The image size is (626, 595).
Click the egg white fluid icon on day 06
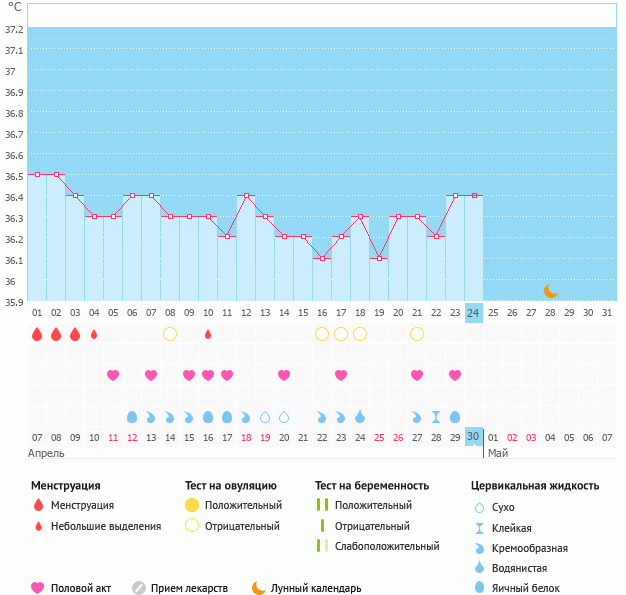pyautogui.click(x=132, y=416)
